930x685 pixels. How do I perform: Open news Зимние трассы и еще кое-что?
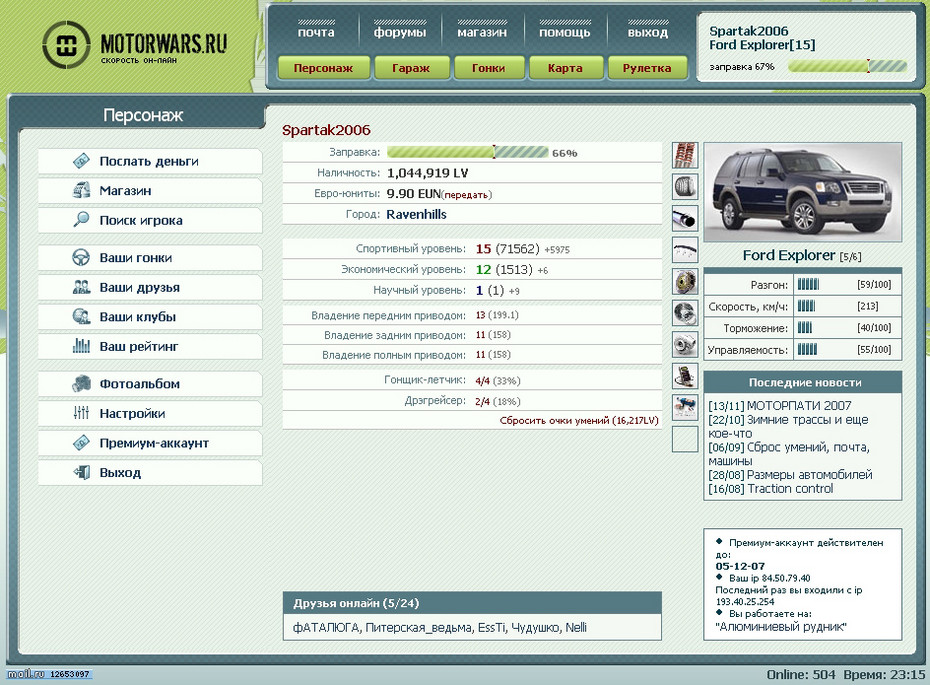788,426
